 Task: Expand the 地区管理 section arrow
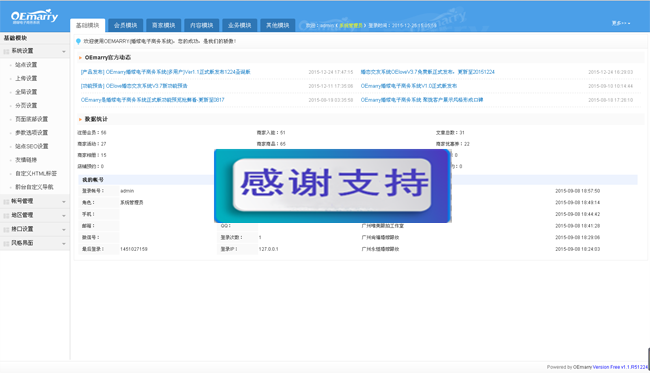(64, 216)
